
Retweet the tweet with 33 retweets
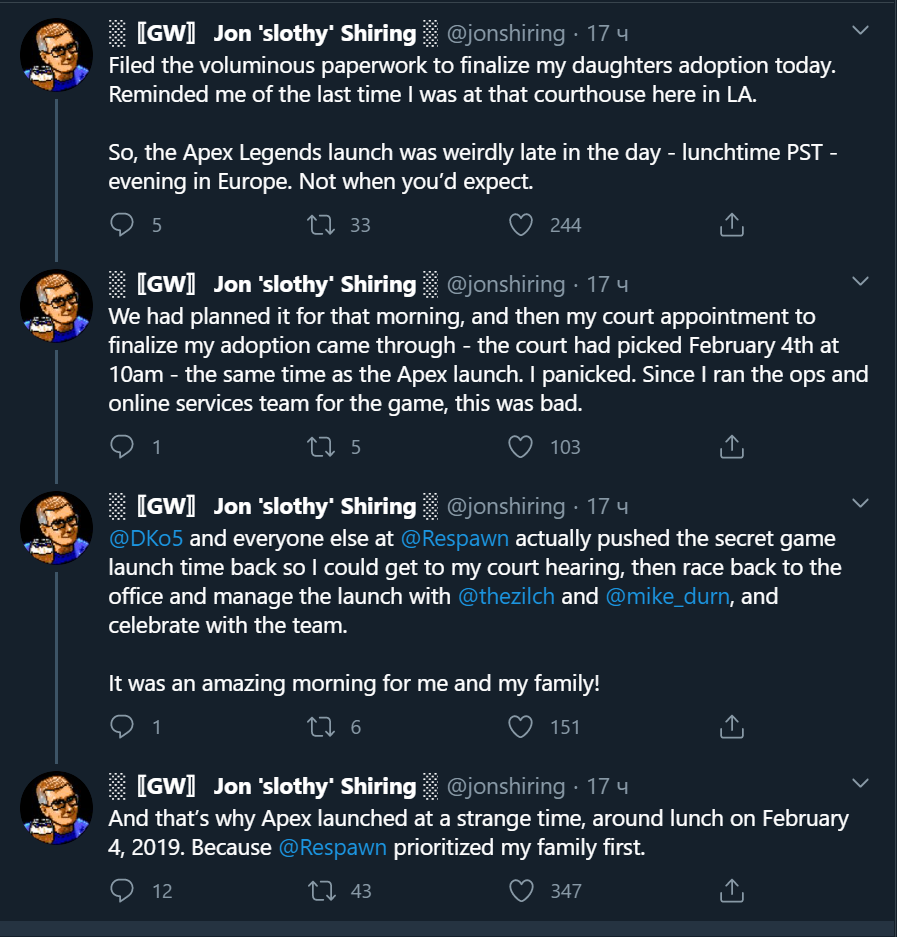click(323, 225)
